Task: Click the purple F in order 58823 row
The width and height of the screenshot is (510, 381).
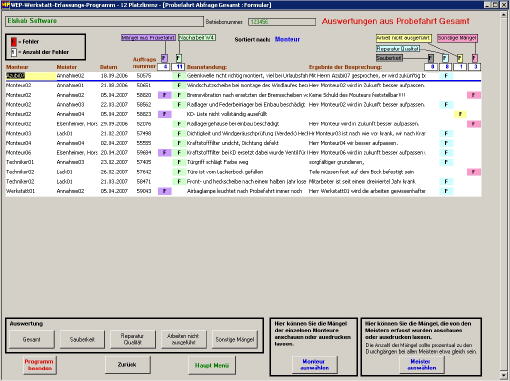Action: [164, 114]
